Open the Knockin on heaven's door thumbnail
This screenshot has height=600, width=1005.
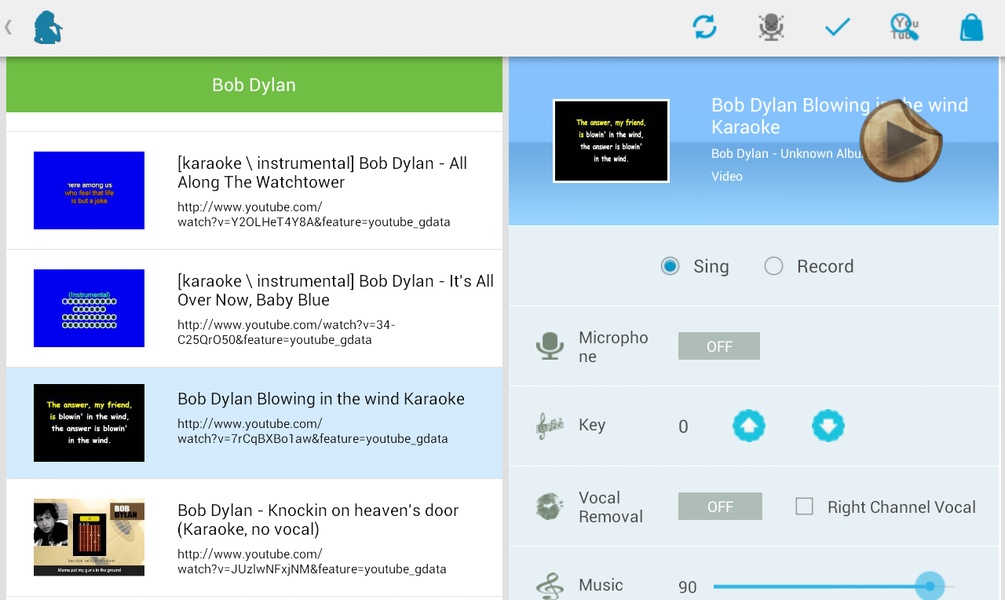[x=89, y=537]
